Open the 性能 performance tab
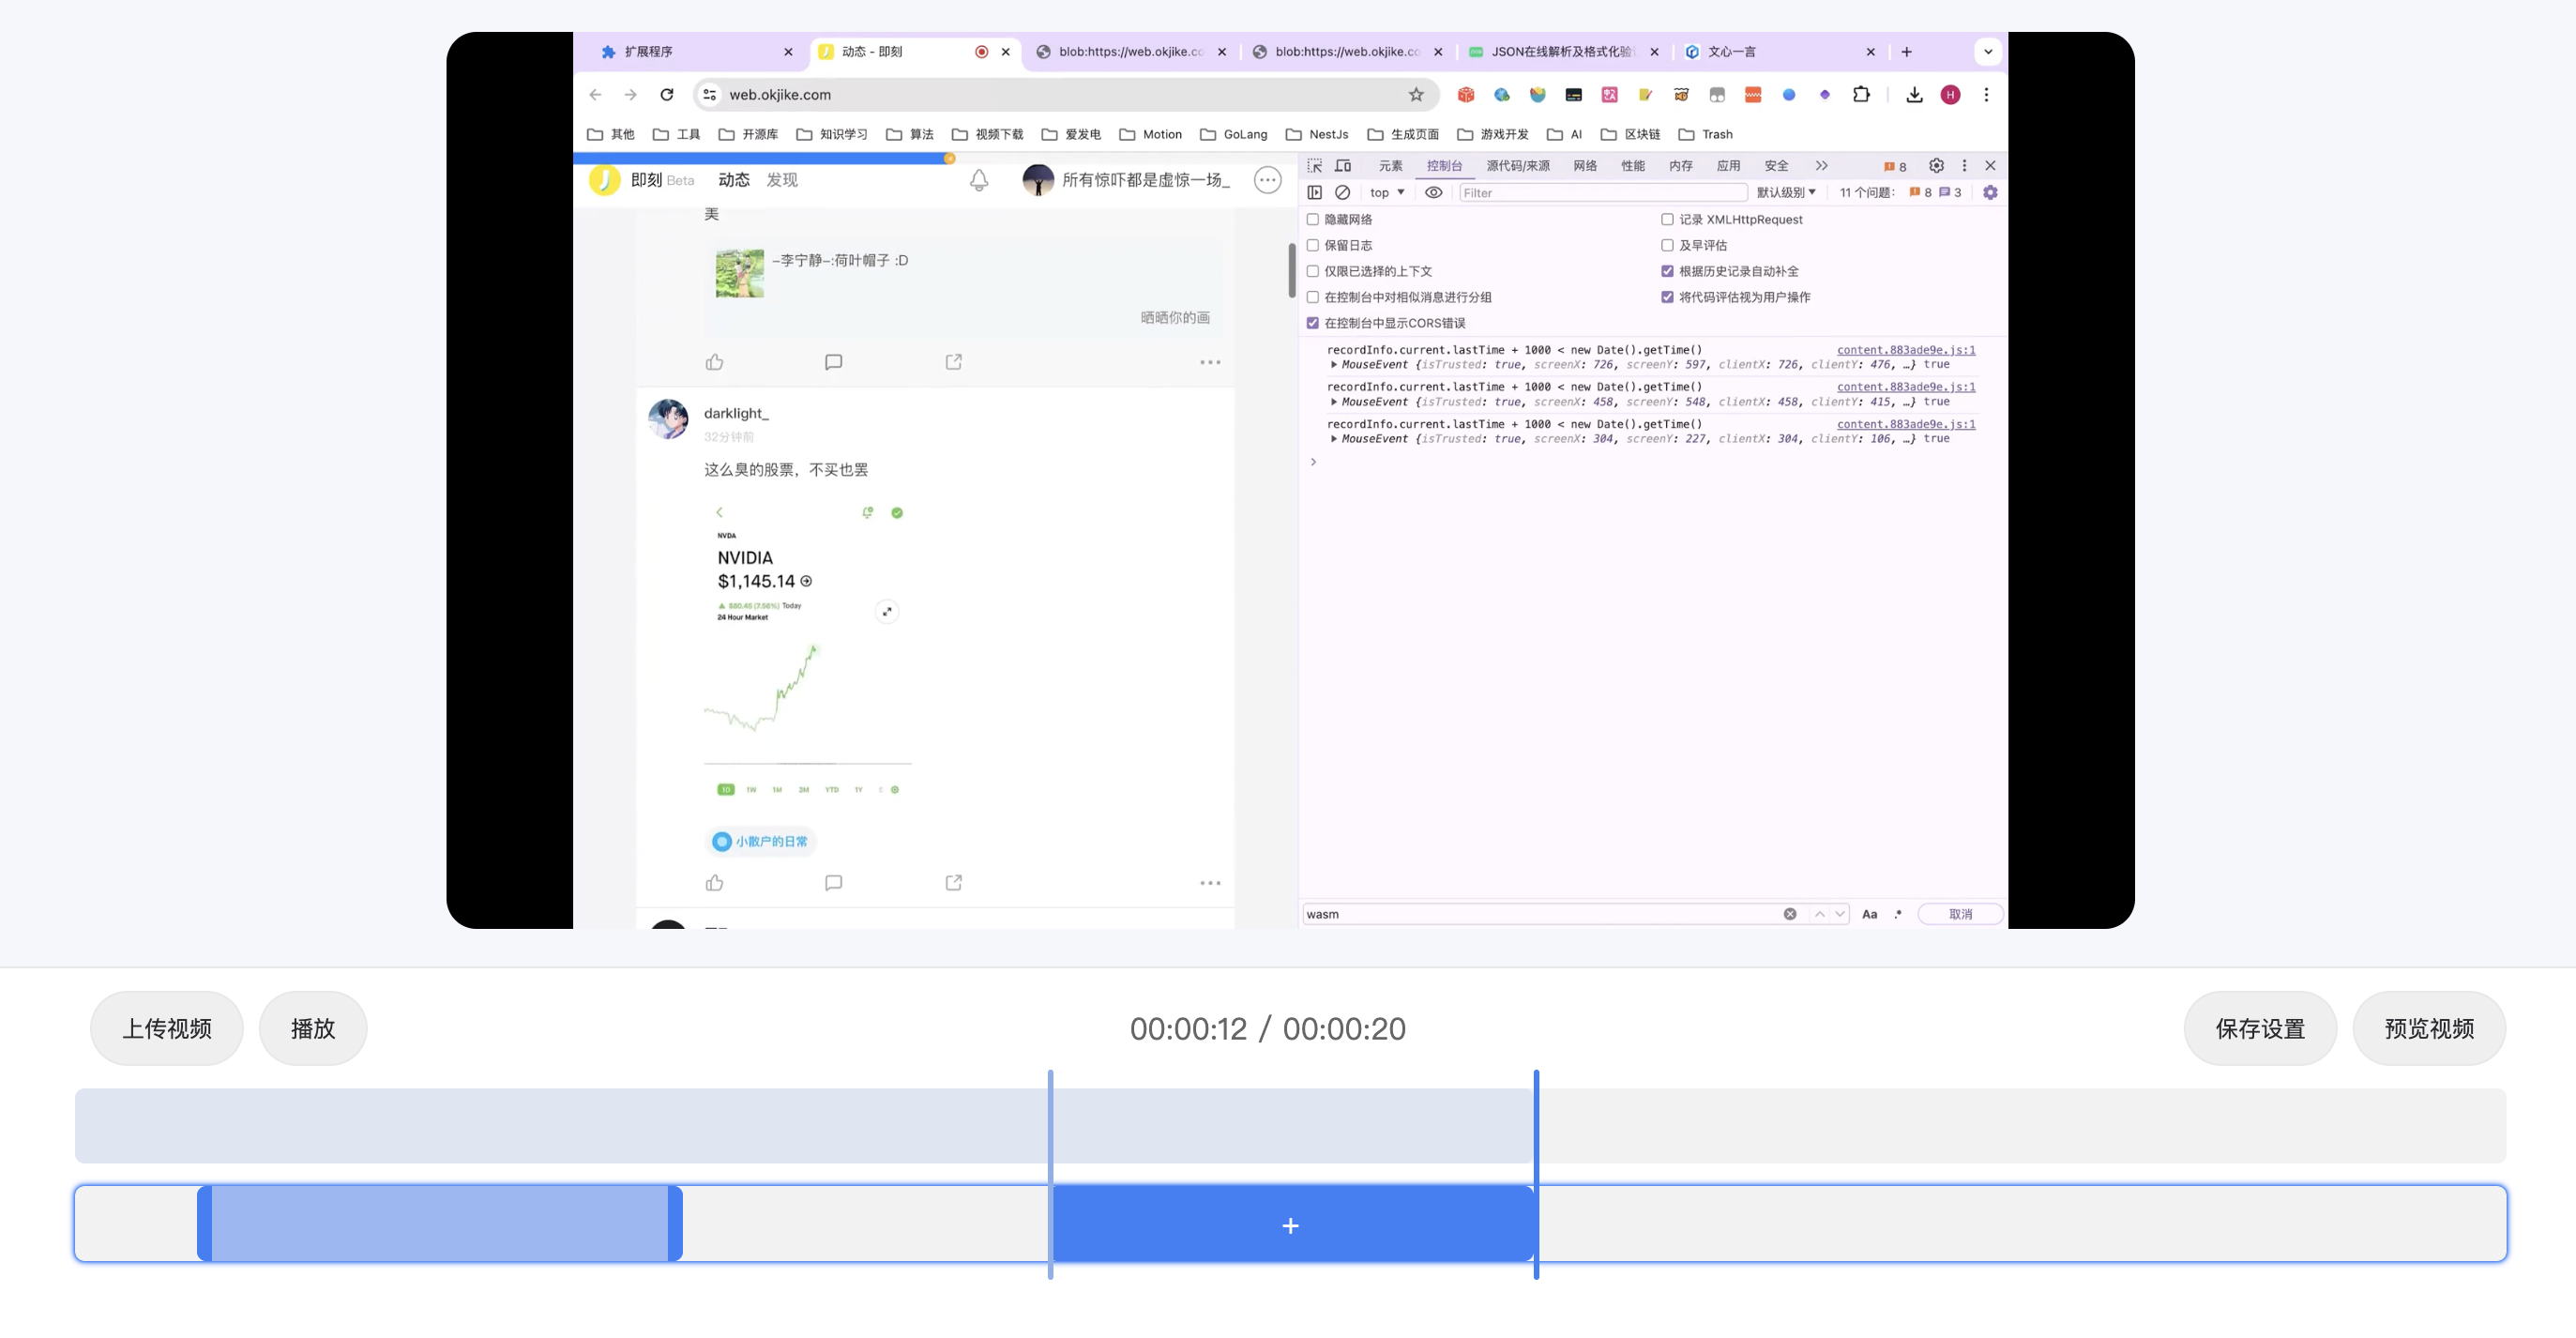The width and height of the screenshot is (2576, 1338). click(1633, 166)
